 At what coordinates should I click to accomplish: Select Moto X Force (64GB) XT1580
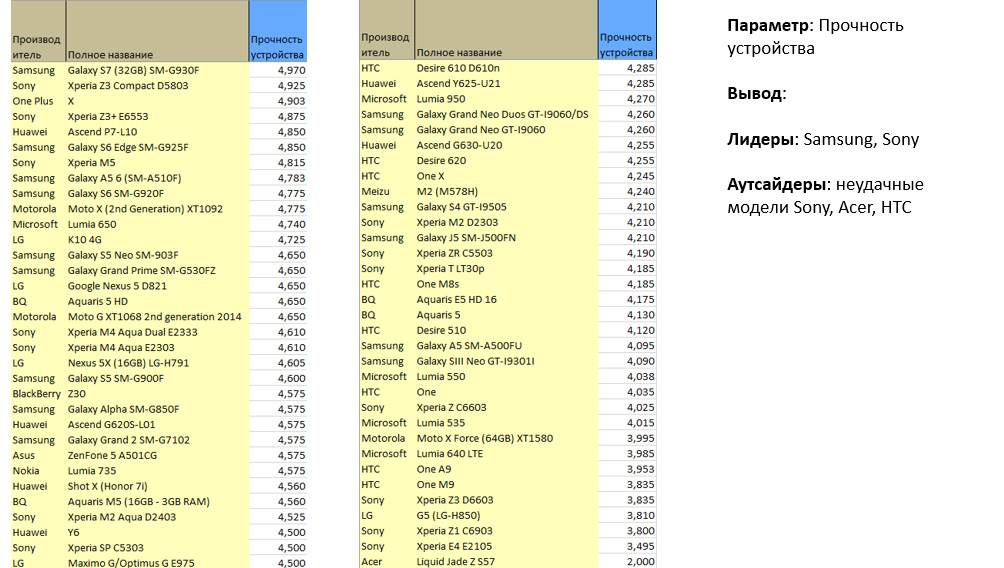(x=485, y=438)
